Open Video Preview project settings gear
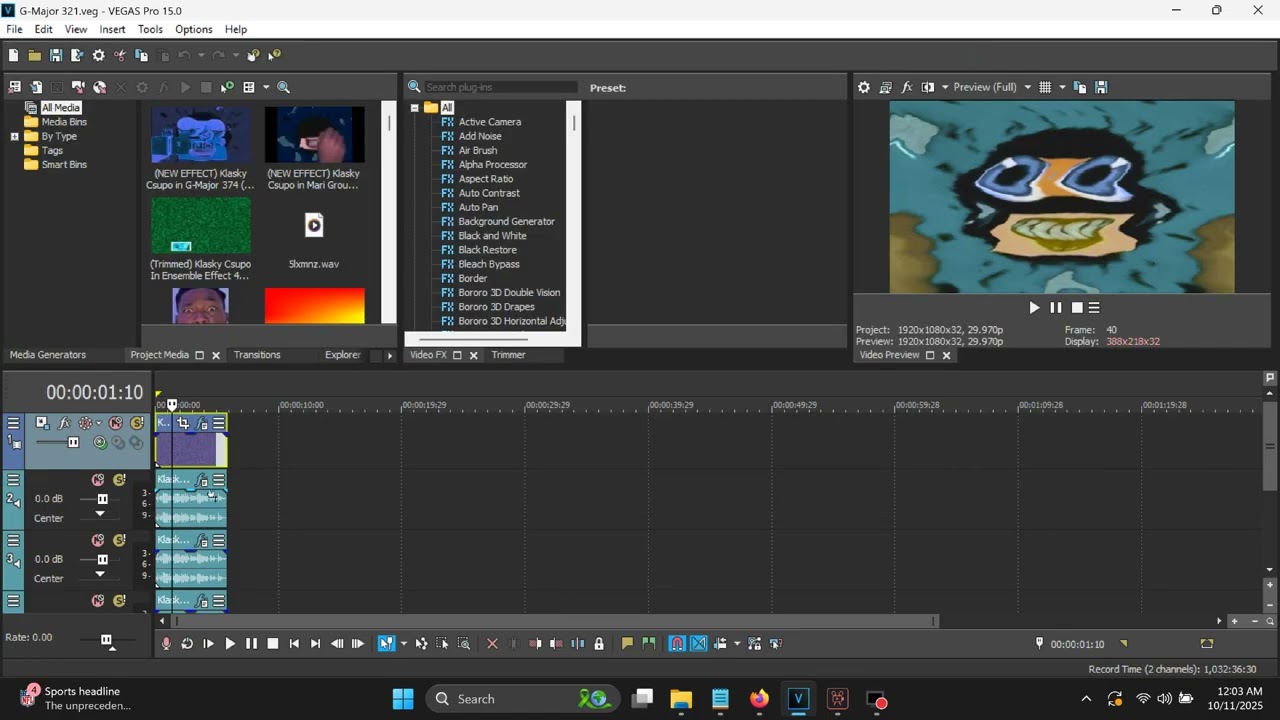The image size is (1280, 720). [864, 87]
